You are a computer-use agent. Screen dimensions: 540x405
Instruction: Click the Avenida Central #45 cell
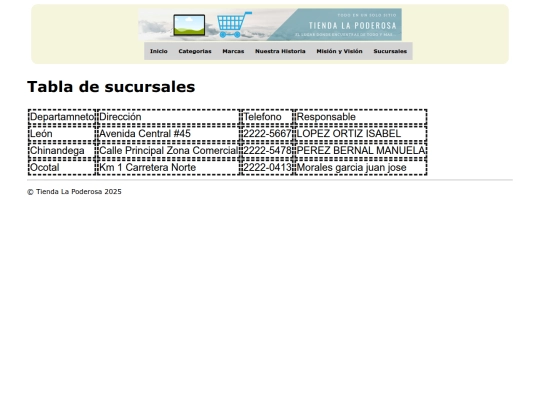(x=168, y=134)
